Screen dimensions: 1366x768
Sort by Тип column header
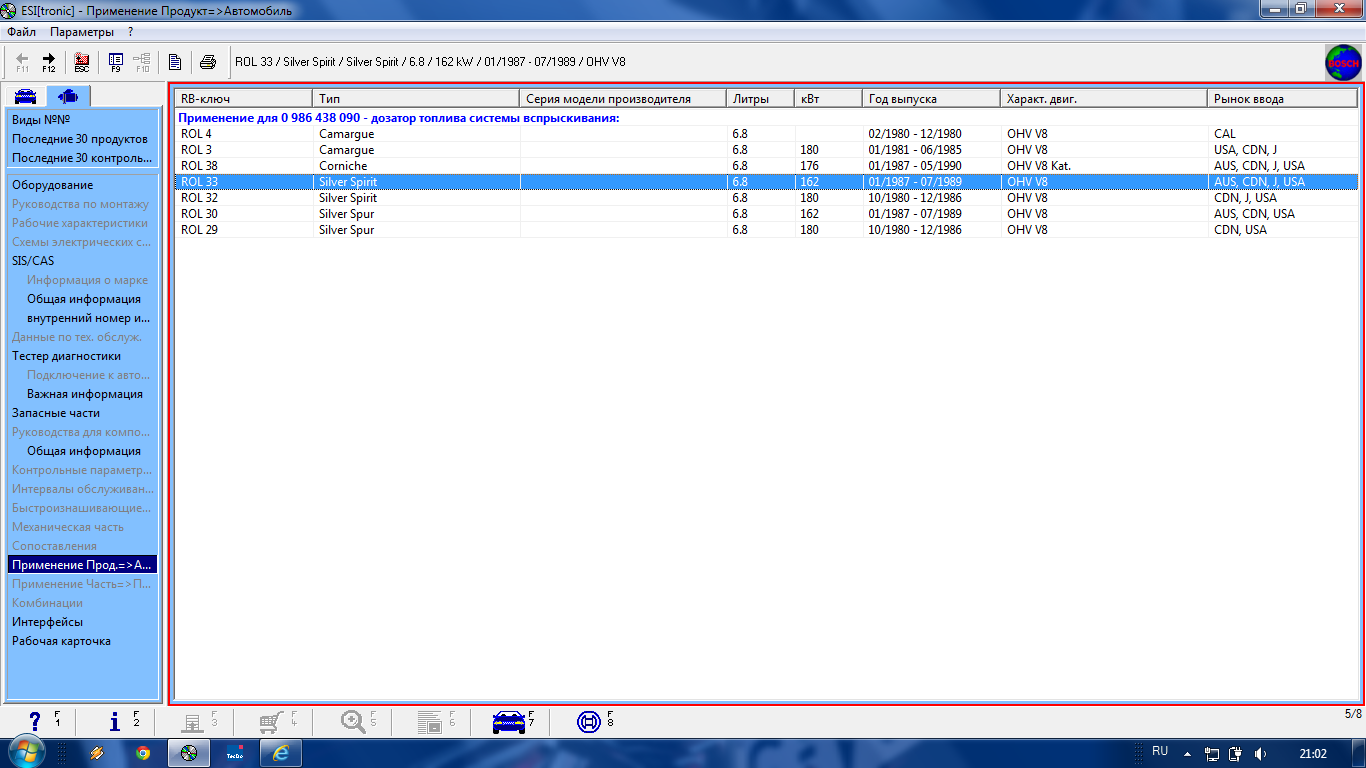tap(416, 99)
